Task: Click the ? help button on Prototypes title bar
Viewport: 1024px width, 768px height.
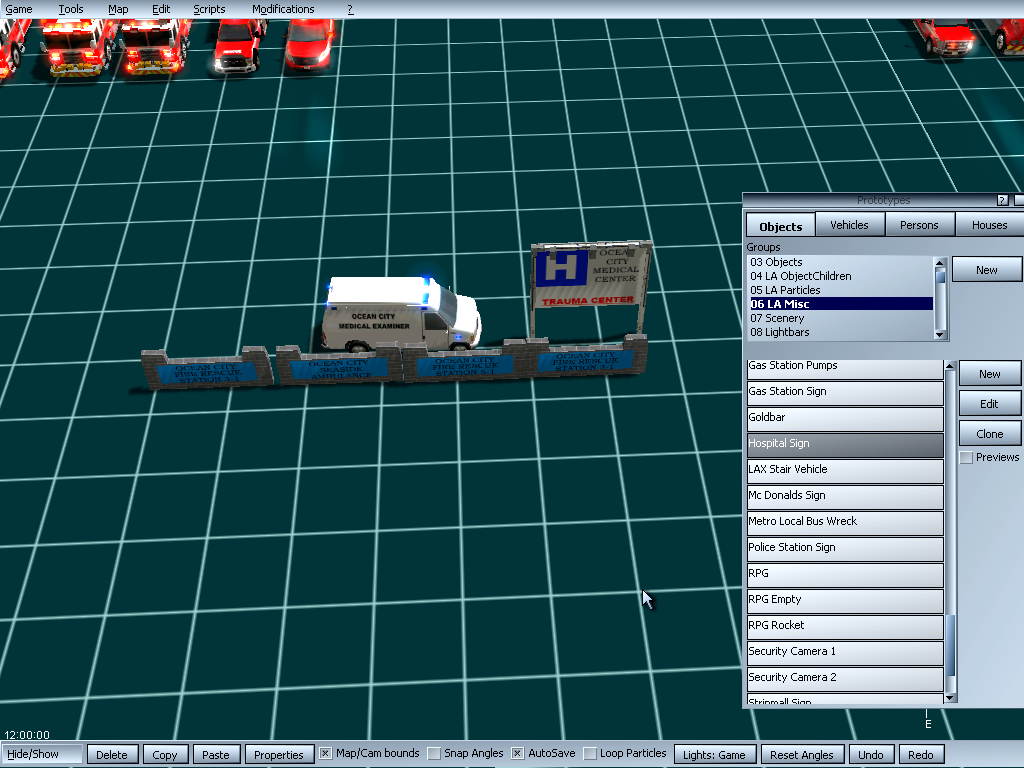Action: coord(1002,200)
